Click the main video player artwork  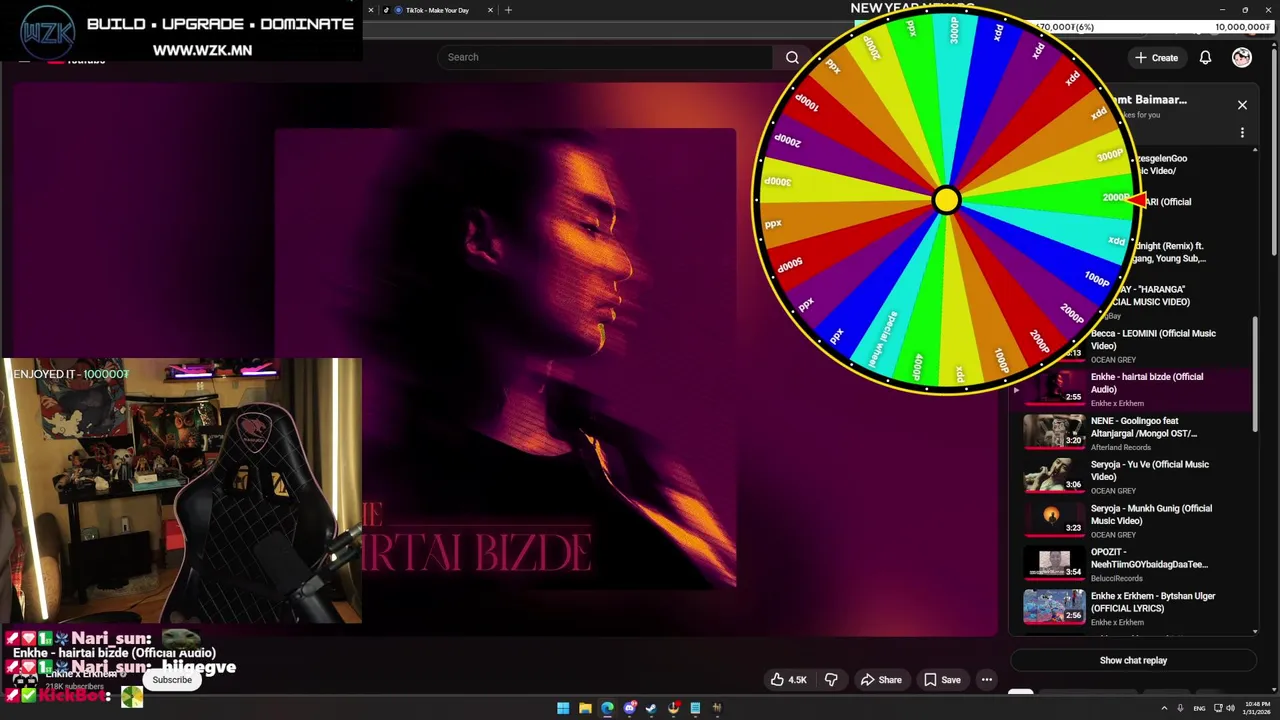[505, 358]
